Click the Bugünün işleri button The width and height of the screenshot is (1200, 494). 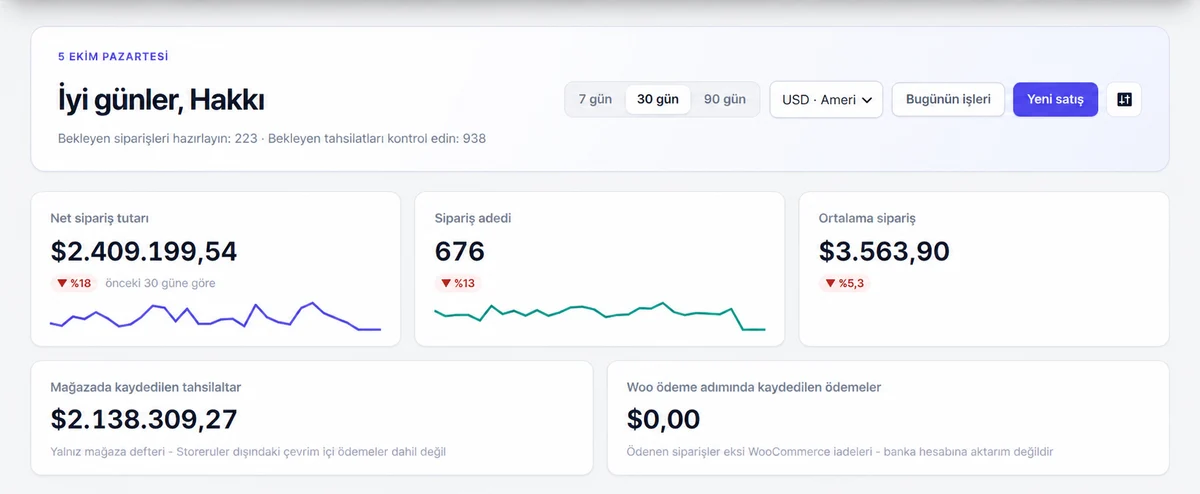point(948,99)
